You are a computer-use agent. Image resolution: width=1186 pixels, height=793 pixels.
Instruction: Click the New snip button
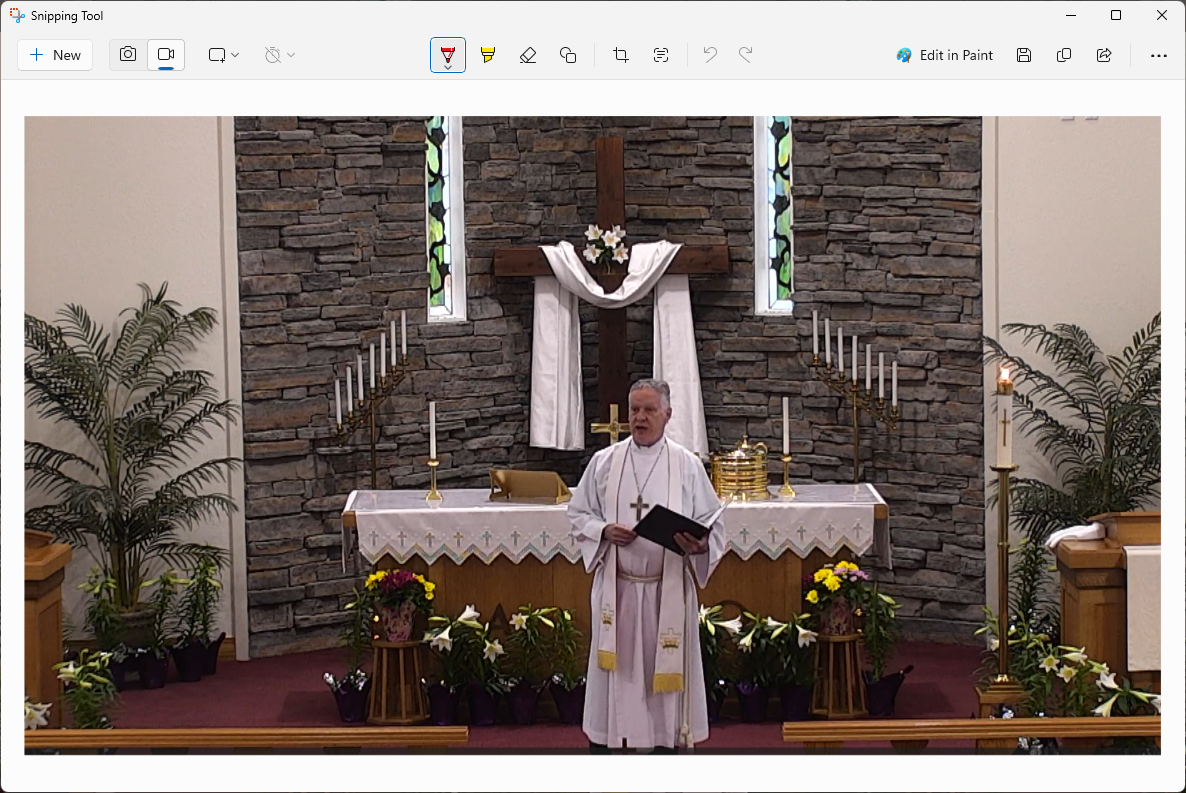[55, 55]
